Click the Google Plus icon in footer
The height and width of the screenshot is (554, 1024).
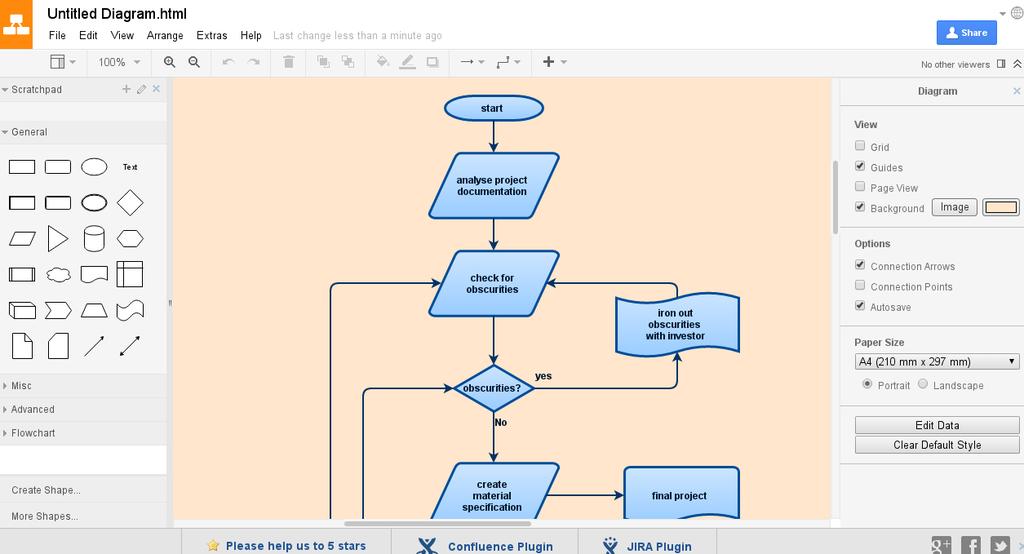(x=941, y=545)
